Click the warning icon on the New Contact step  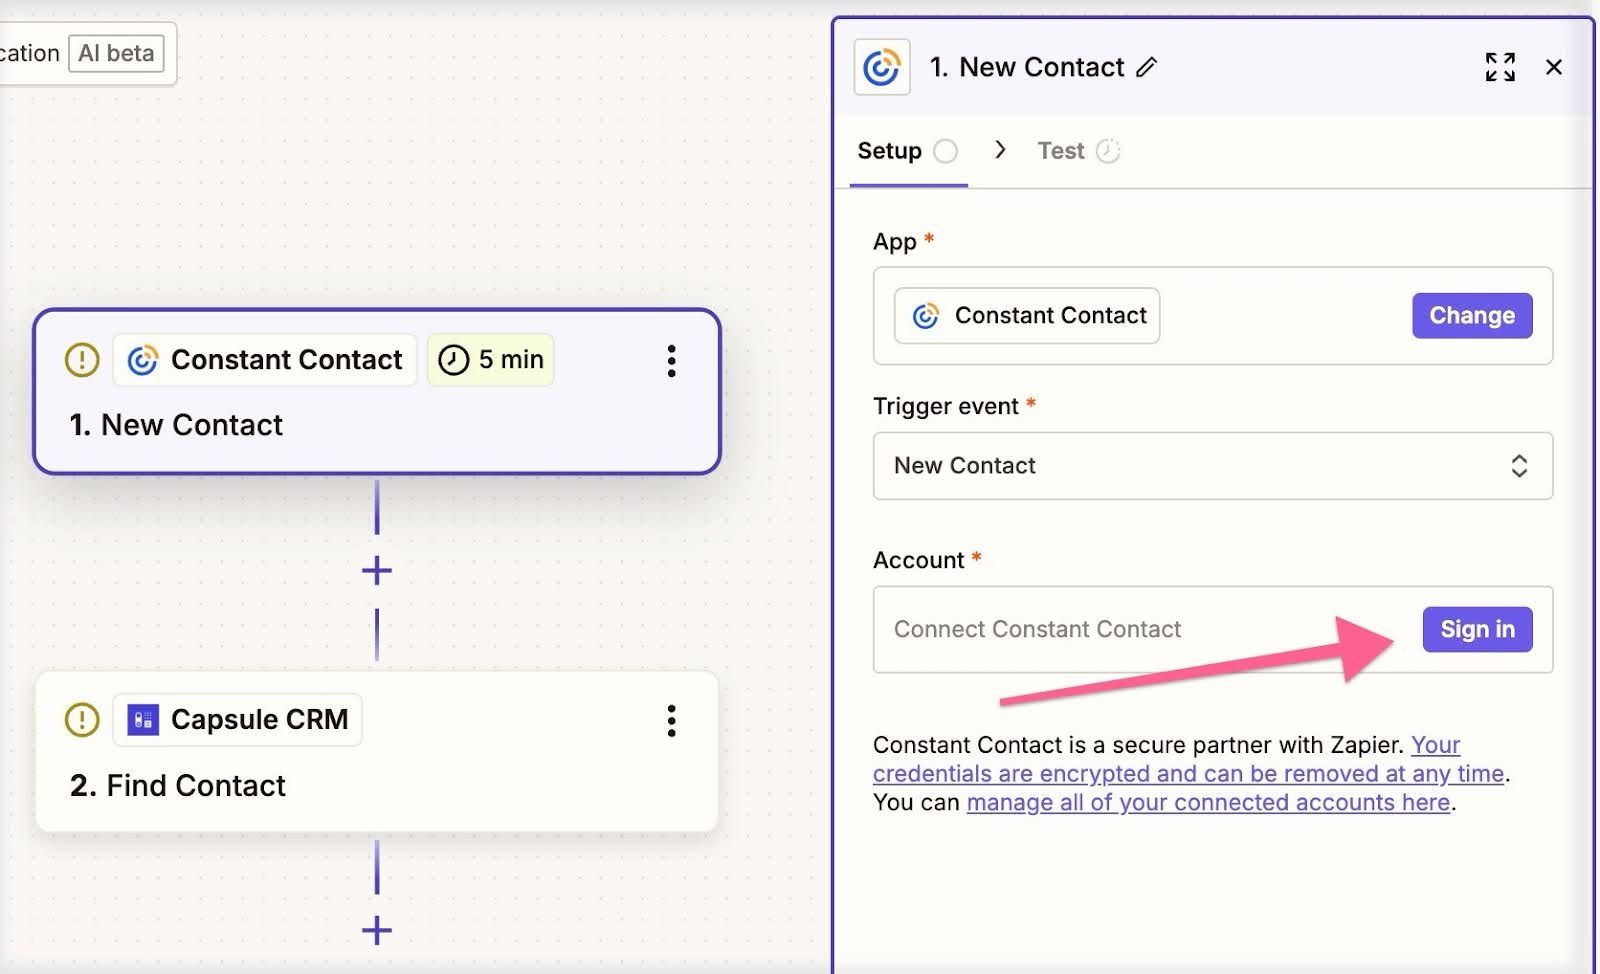[82, 360]
